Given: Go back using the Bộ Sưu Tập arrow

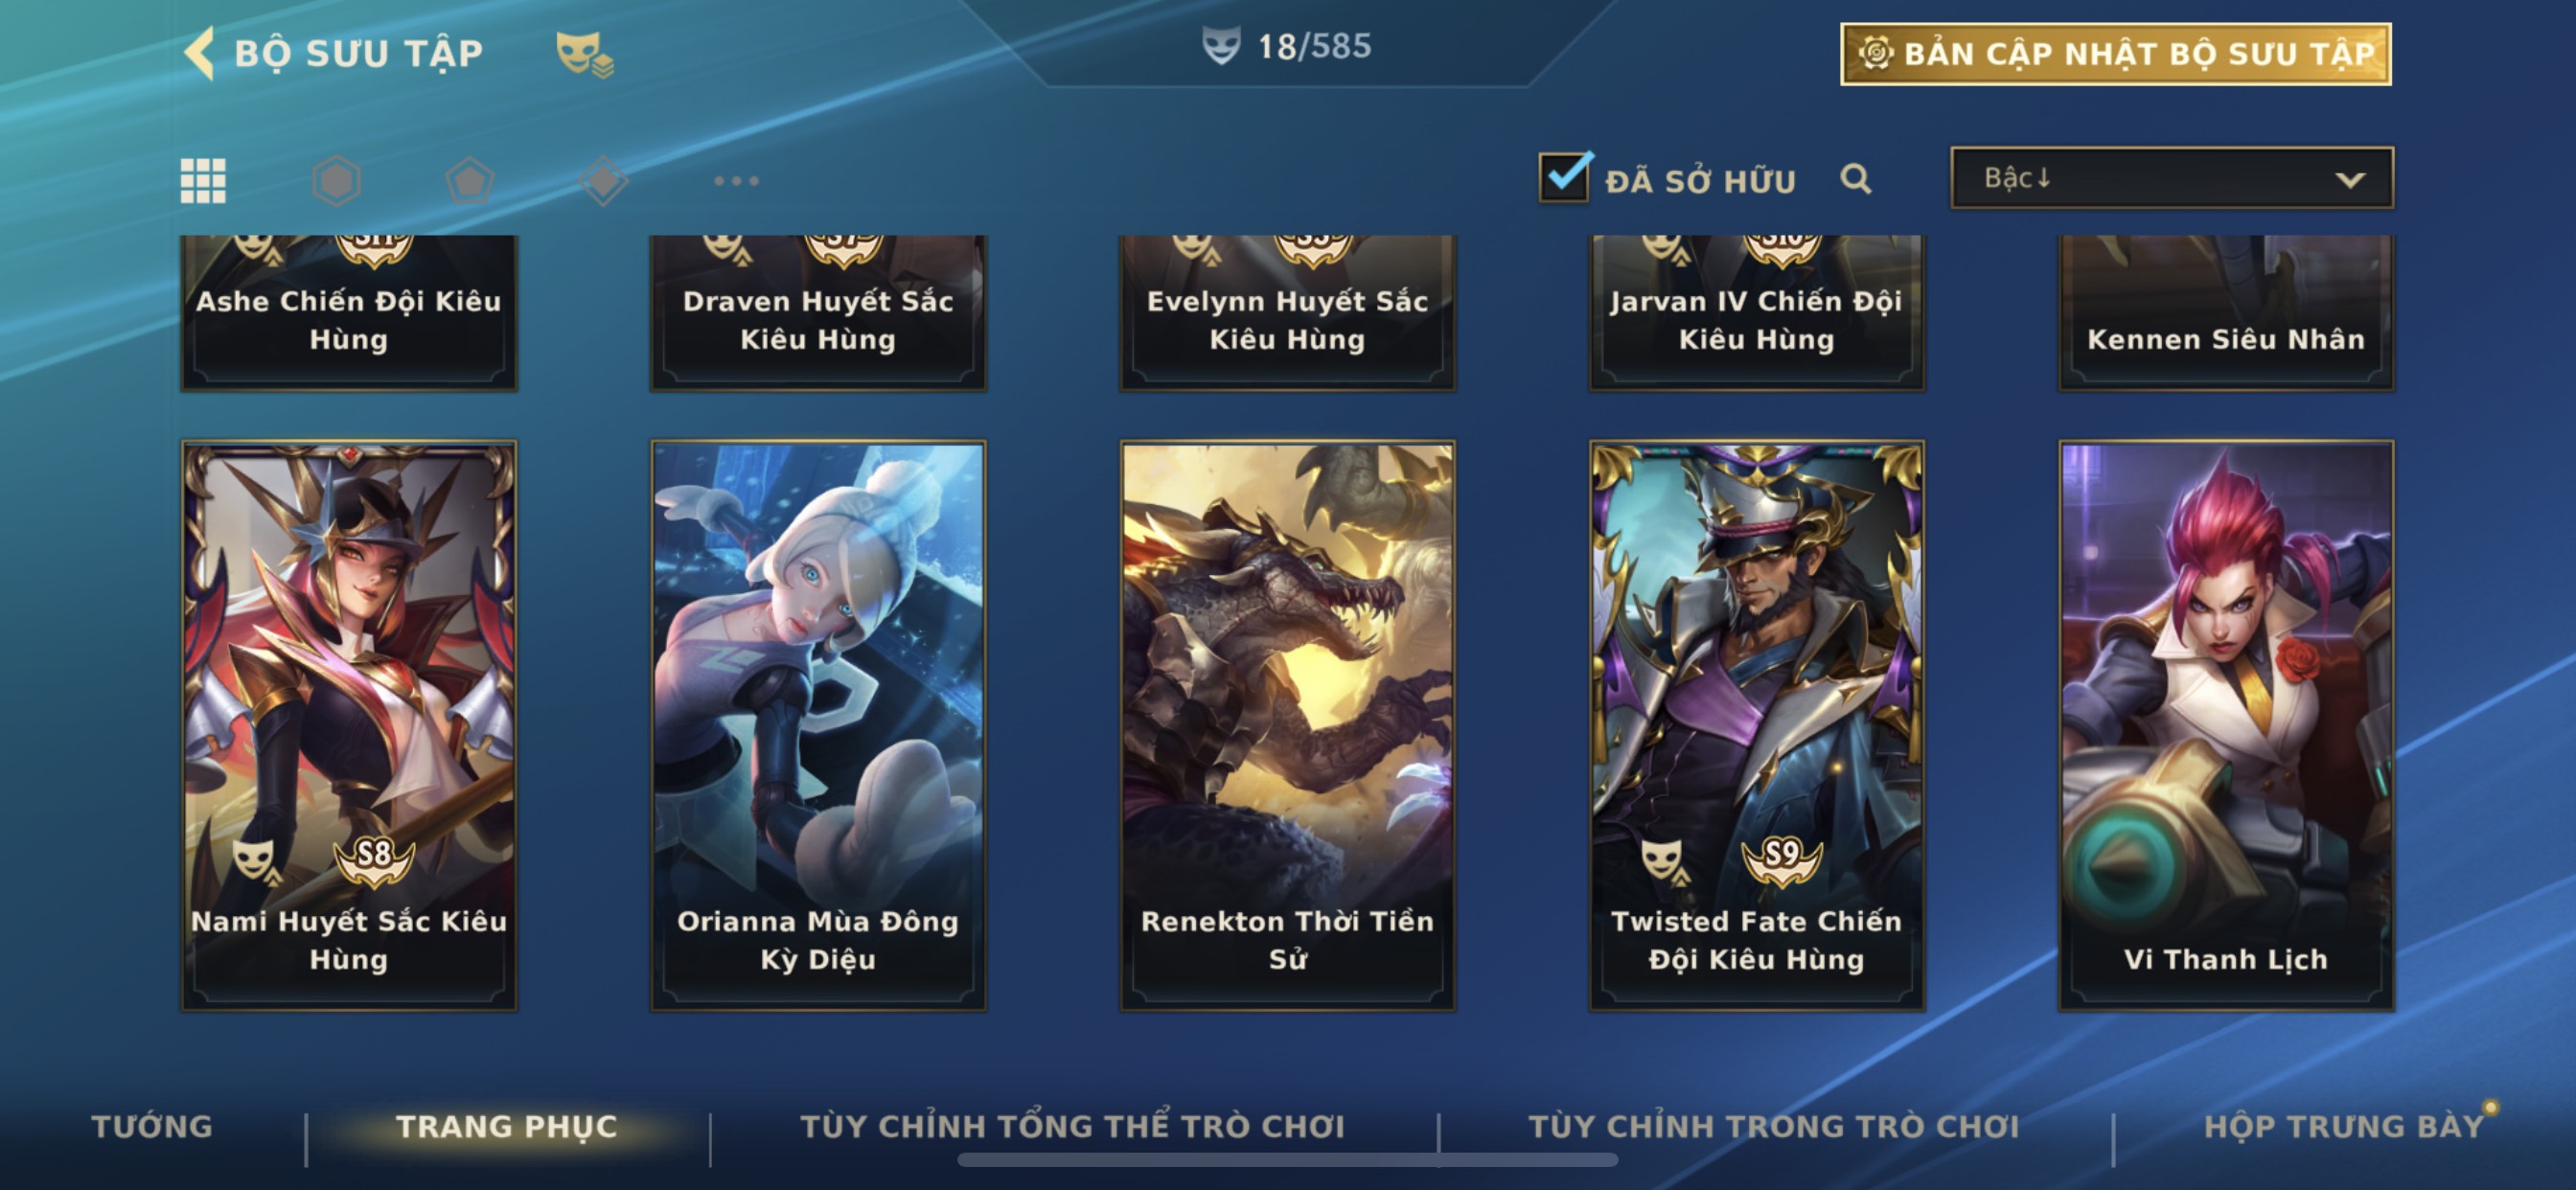Looking at the screenshot, I should (200, 52).
